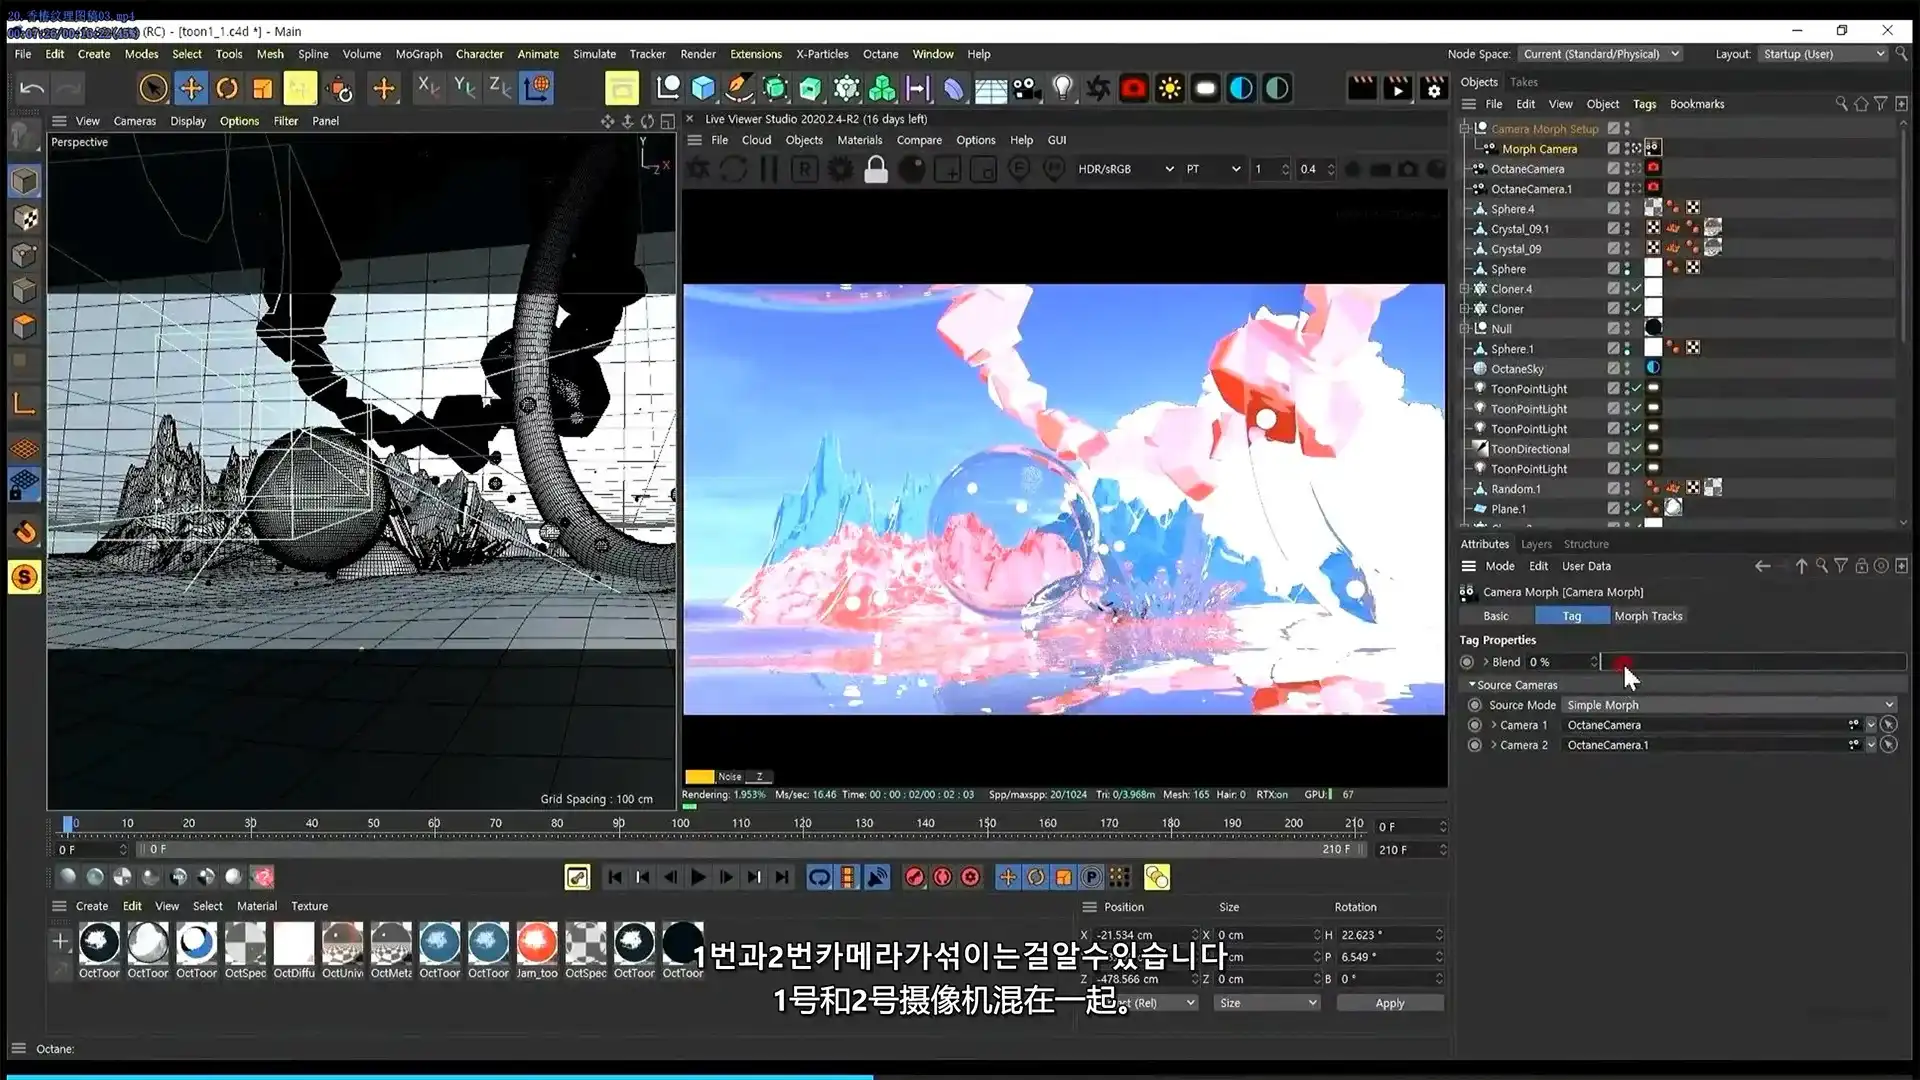Toggle the green enable checkmark on Cloner
The width and height of the screenshot is (1920, 1080).
coord(1637,308)
